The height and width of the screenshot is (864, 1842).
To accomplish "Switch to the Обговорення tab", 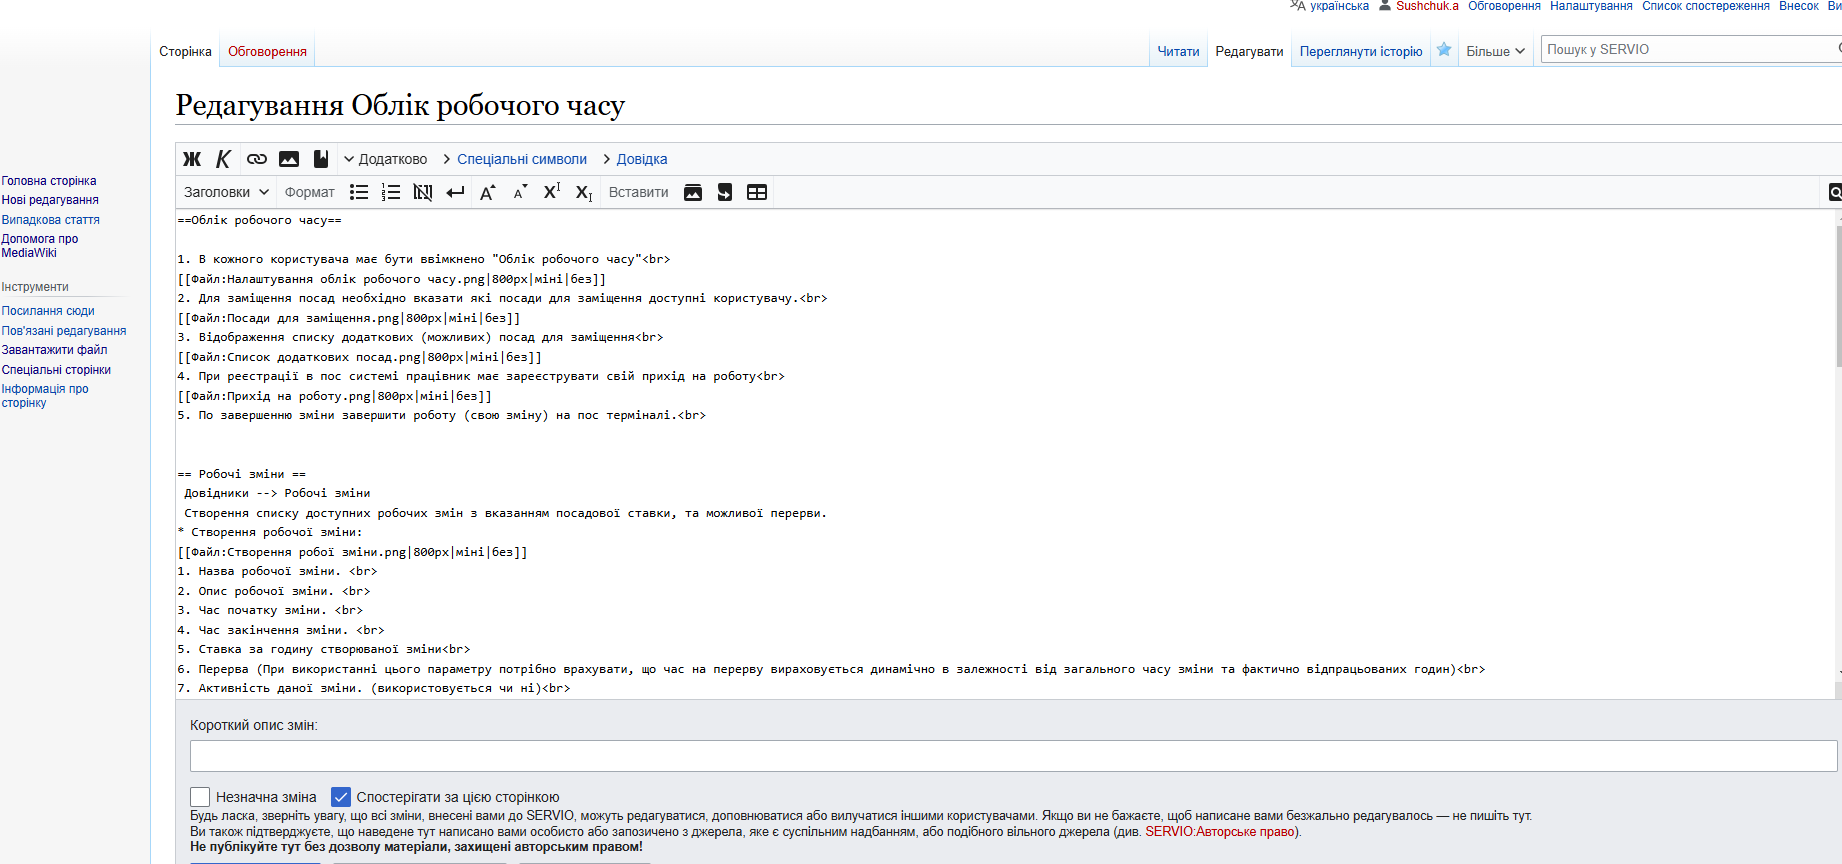I will coord(267,51).
